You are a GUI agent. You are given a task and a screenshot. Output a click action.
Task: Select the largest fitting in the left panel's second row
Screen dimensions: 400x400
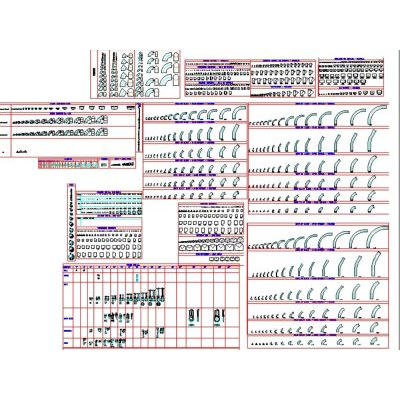click(x=103, y=120)
